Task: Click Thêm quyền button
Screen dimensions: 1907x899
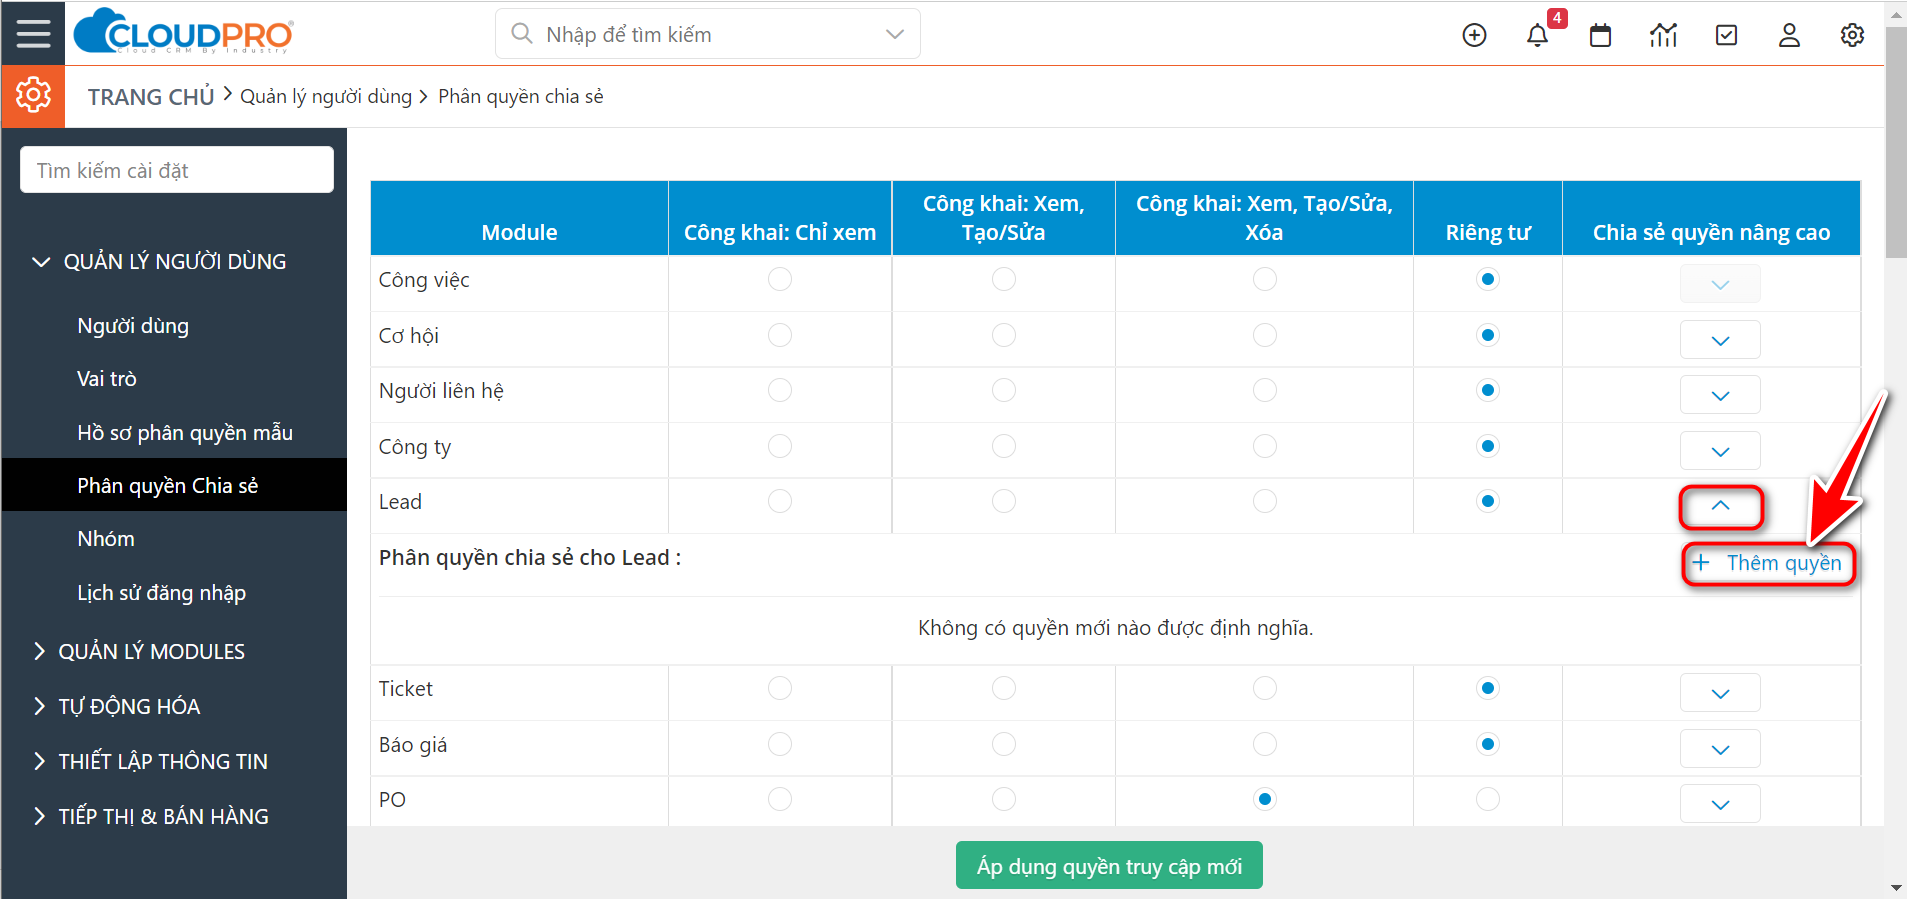Action: (x=1768, y=563)
